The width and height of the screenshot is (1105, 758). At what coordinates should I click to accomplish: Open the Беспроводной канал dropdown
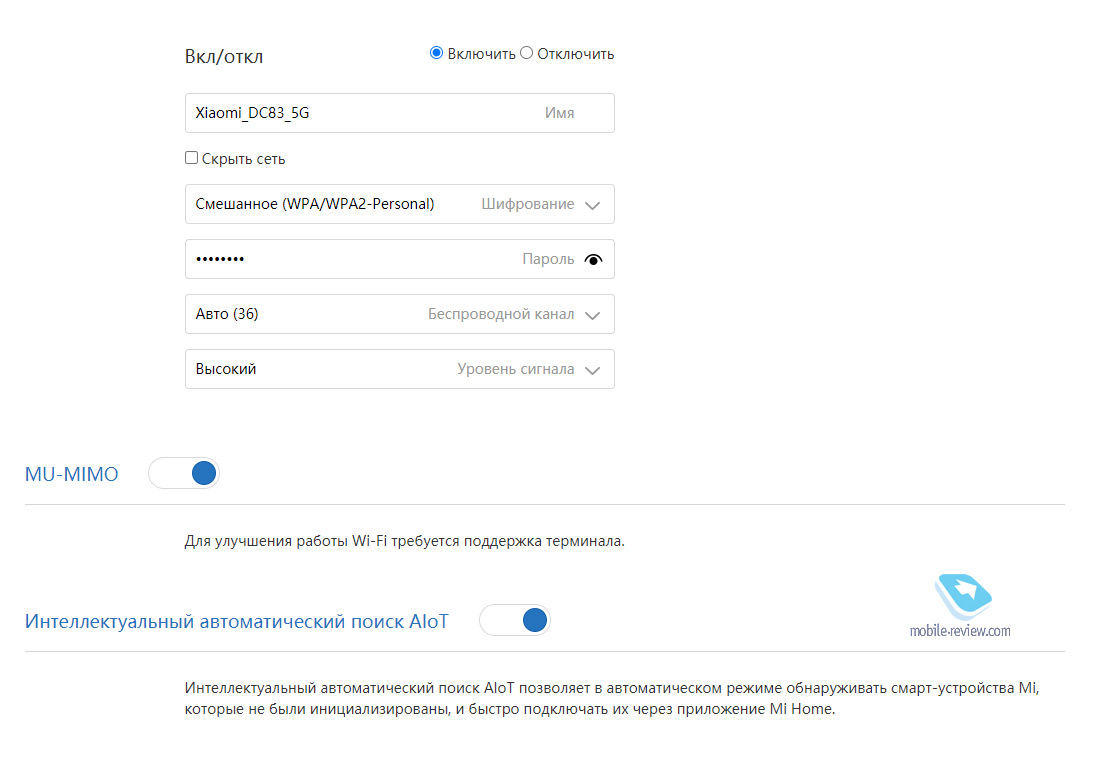(x=400, y=313)
